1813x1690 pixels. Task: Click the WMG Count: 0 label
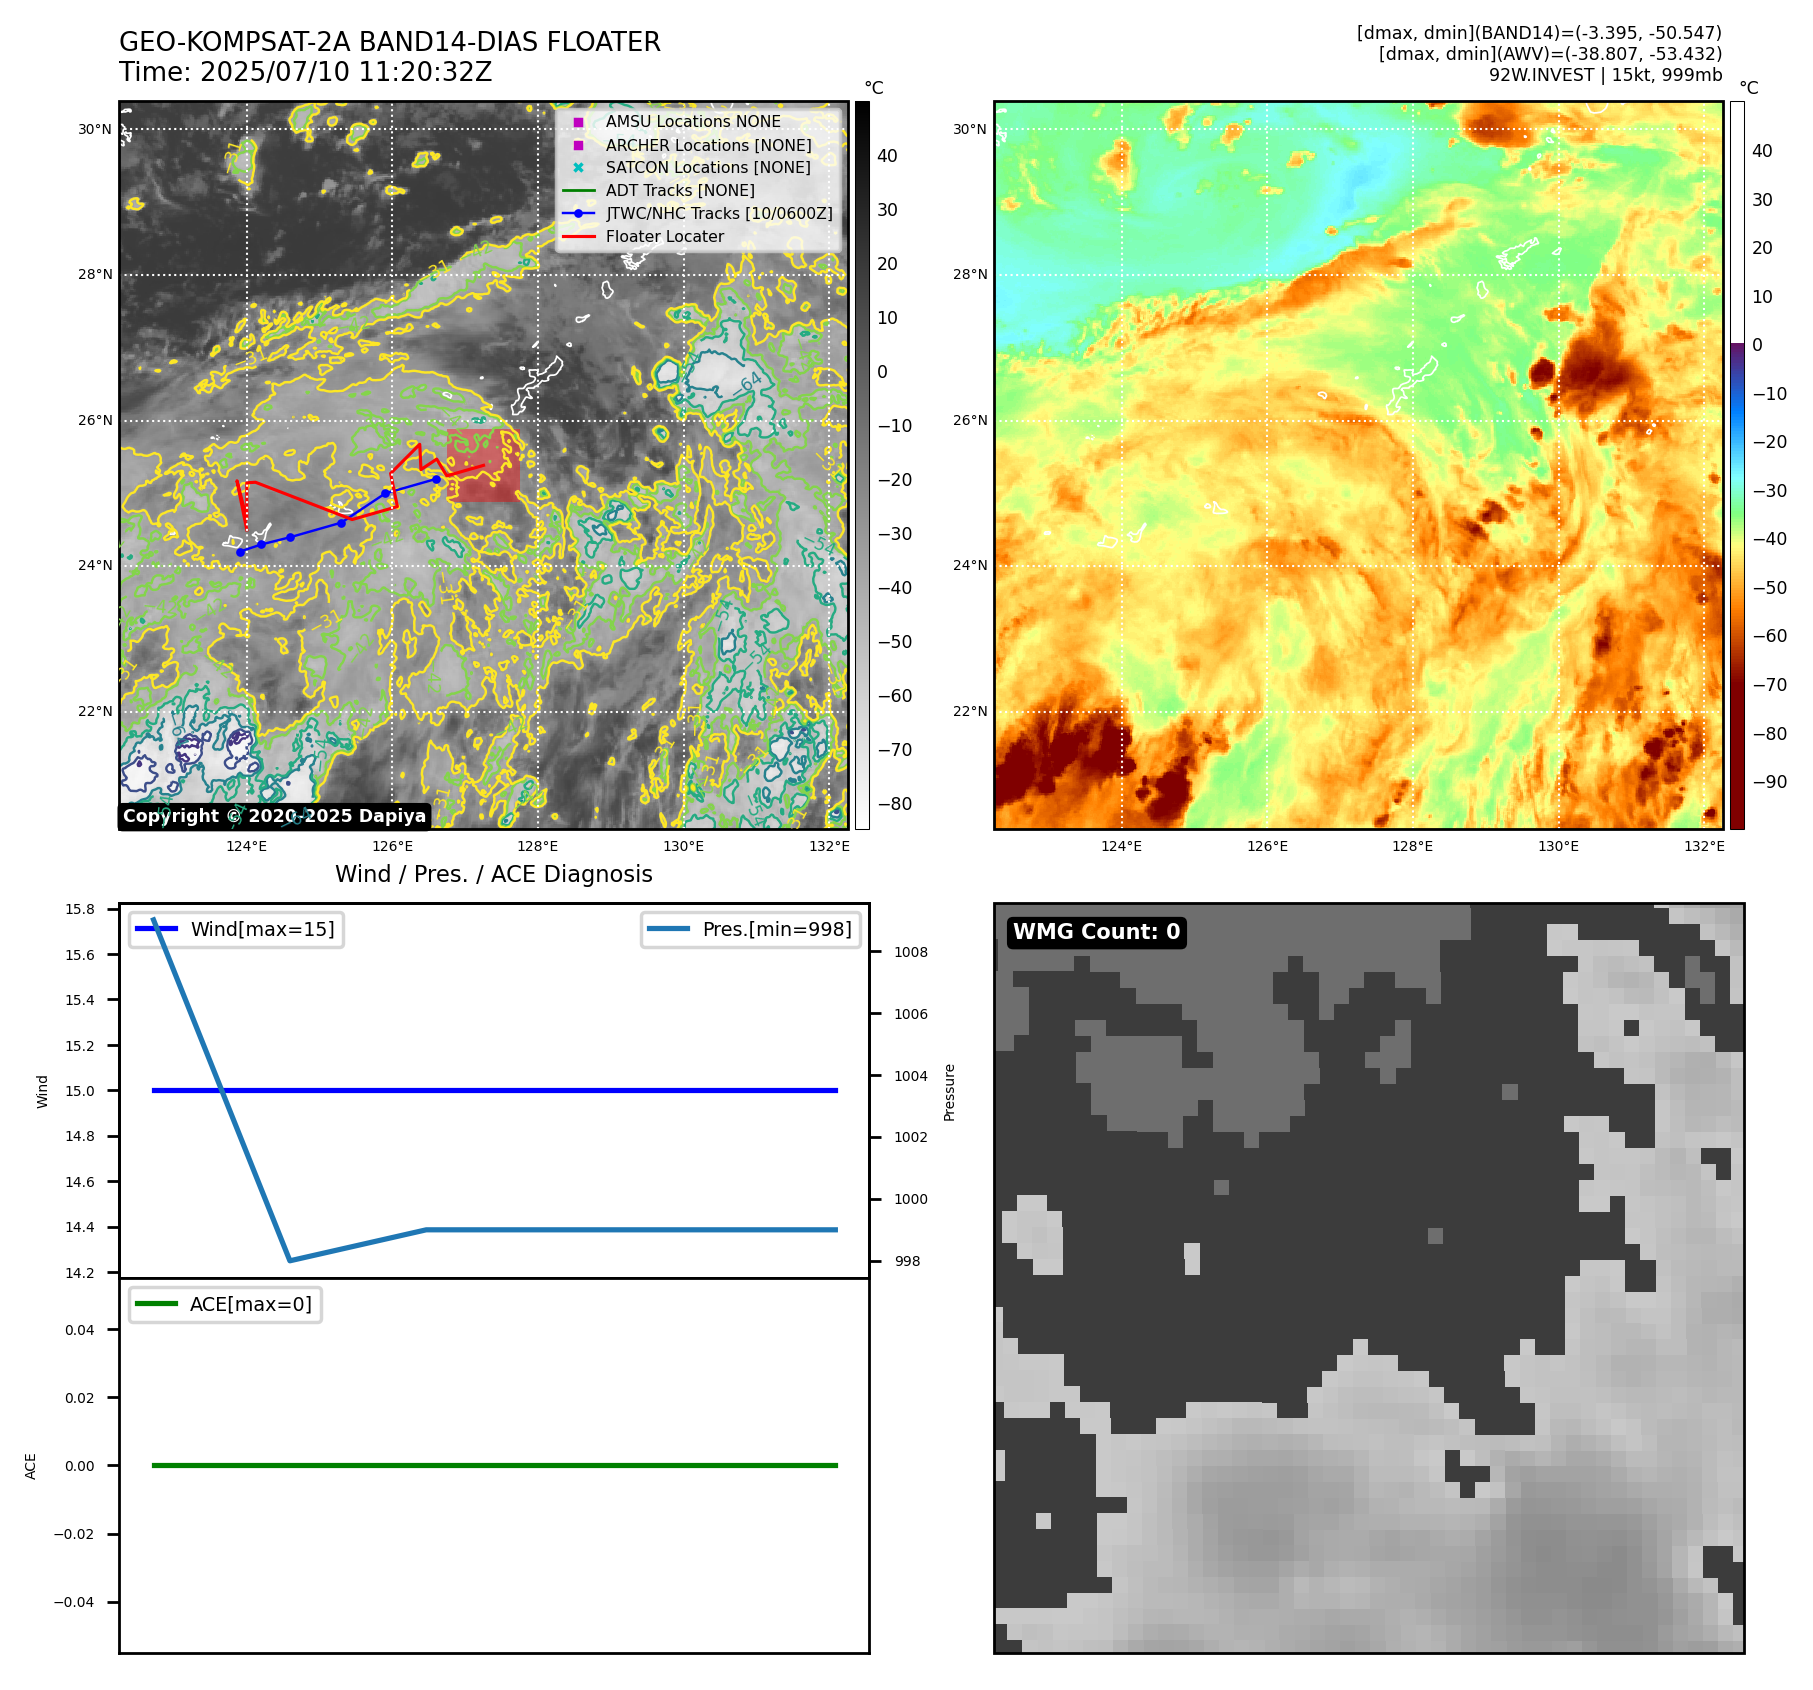(1097, 932)
